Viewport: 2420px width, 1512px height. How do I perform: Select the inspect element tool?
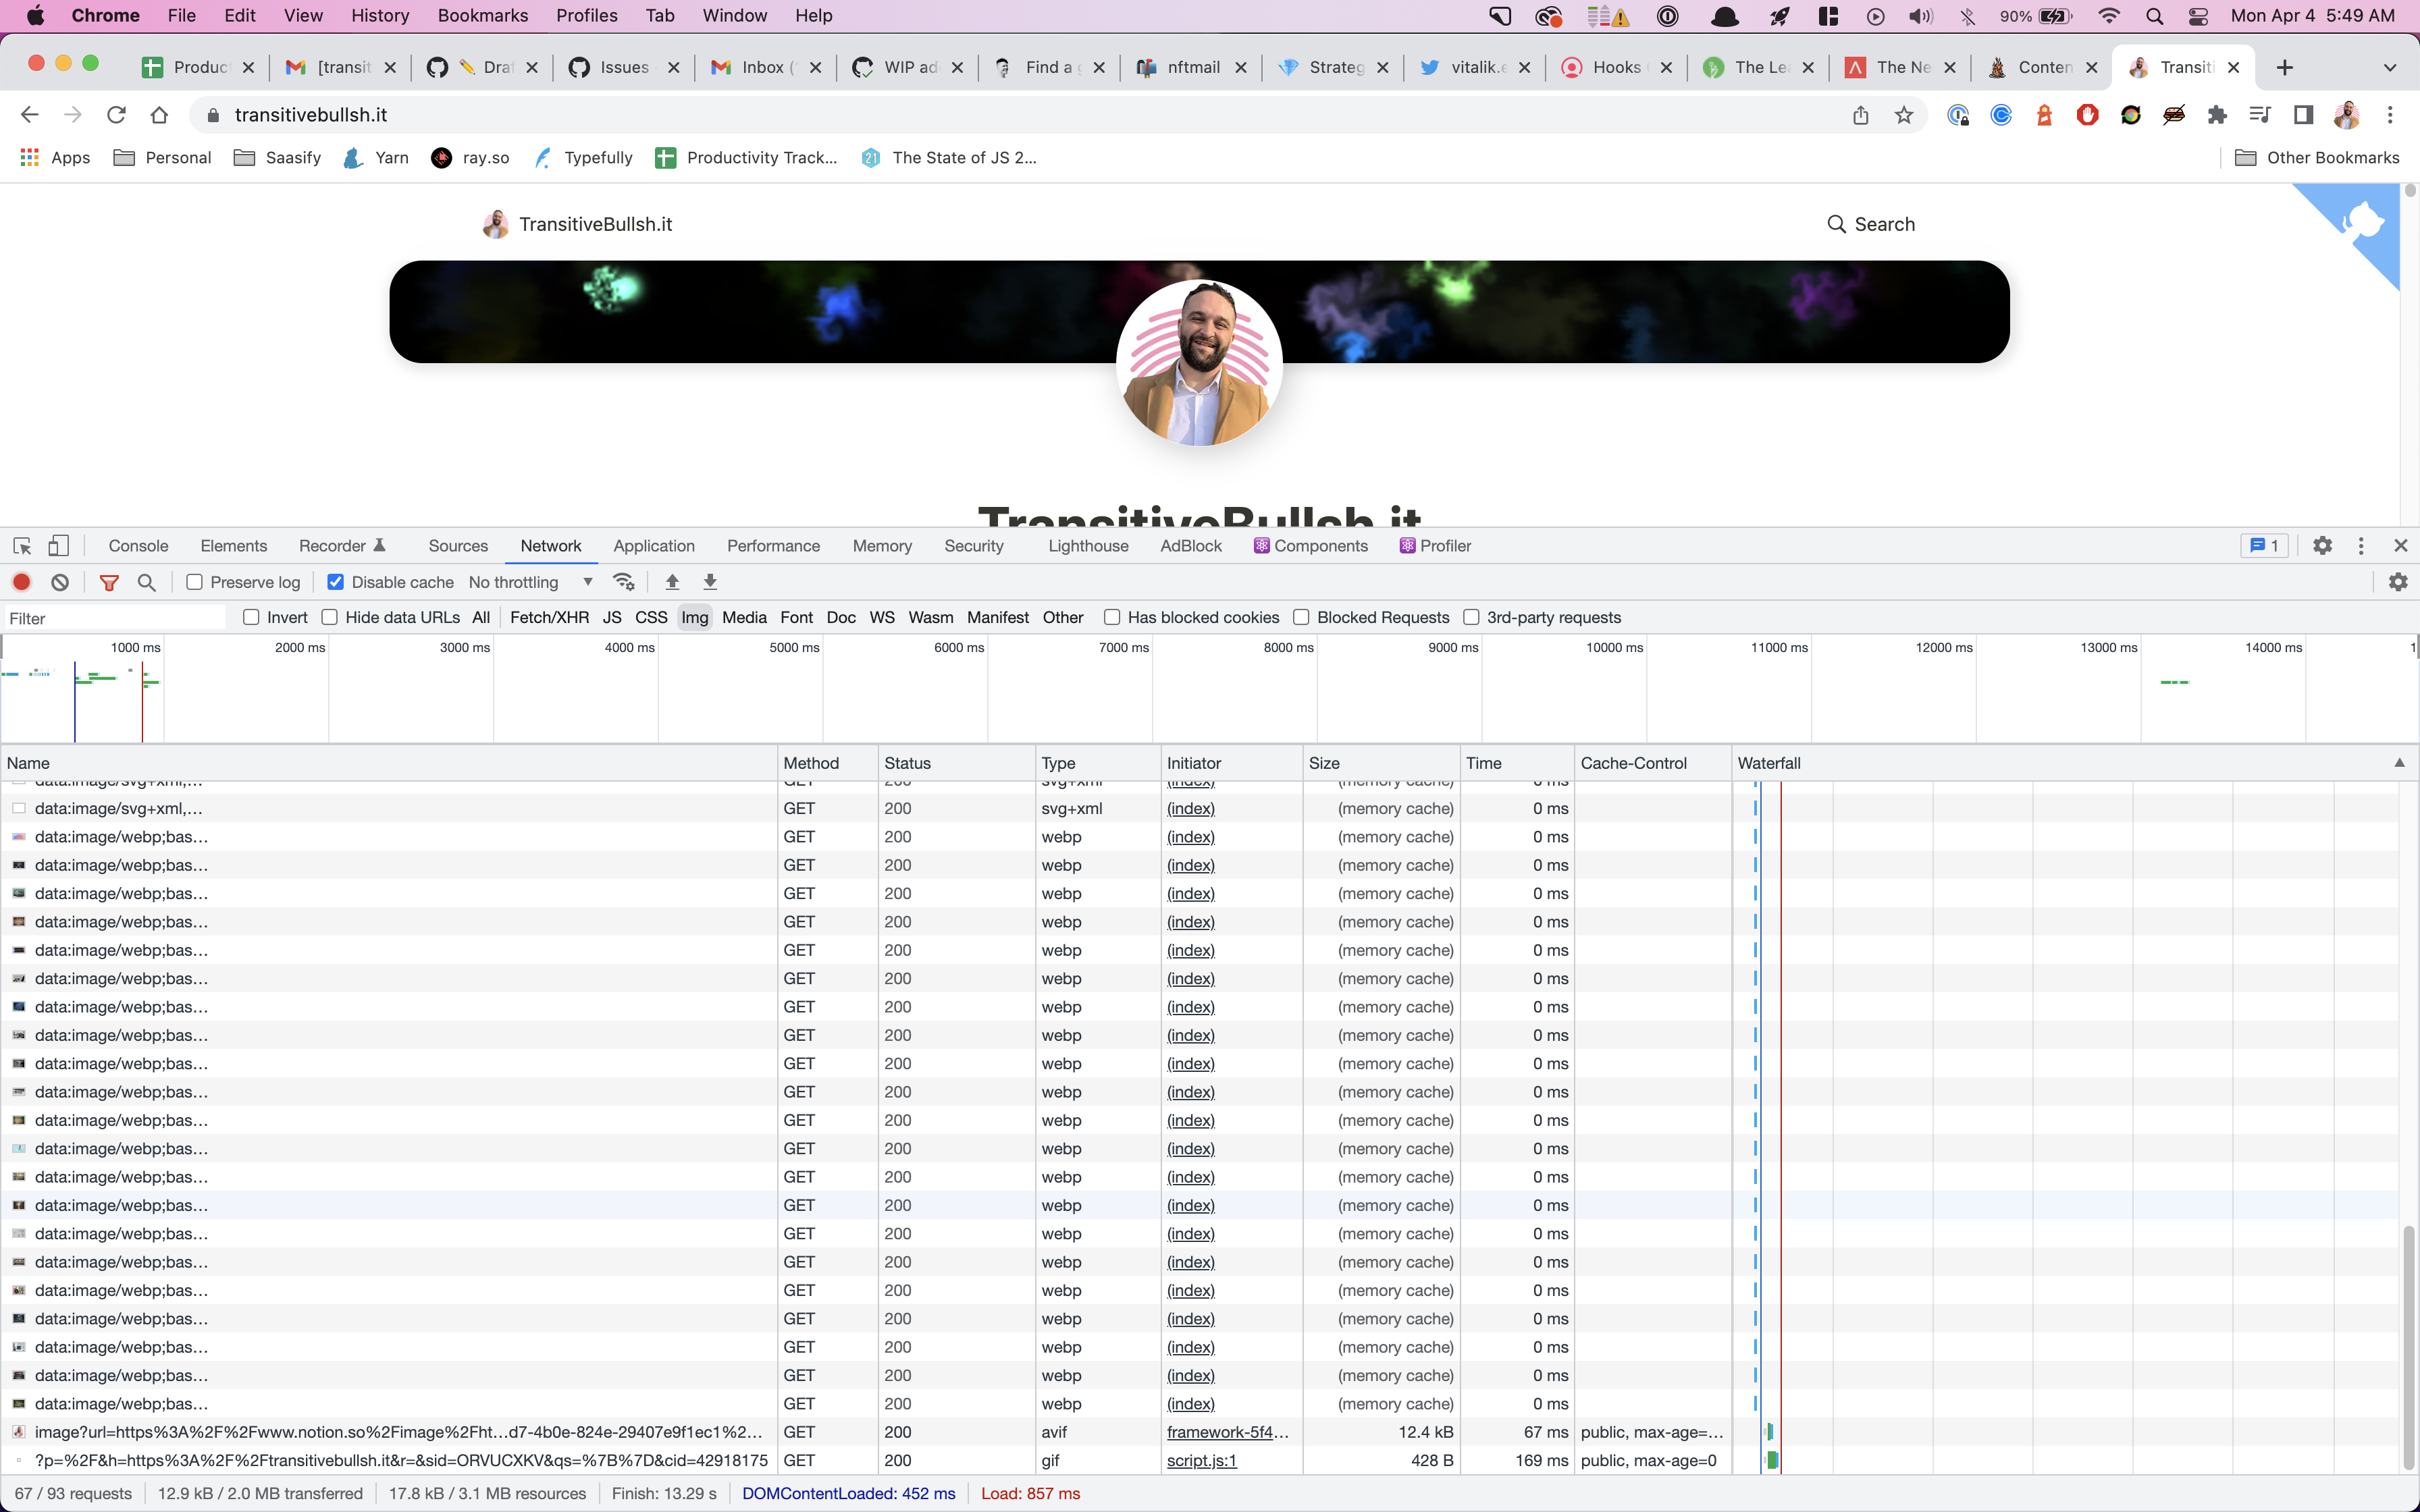click(21, 546)
